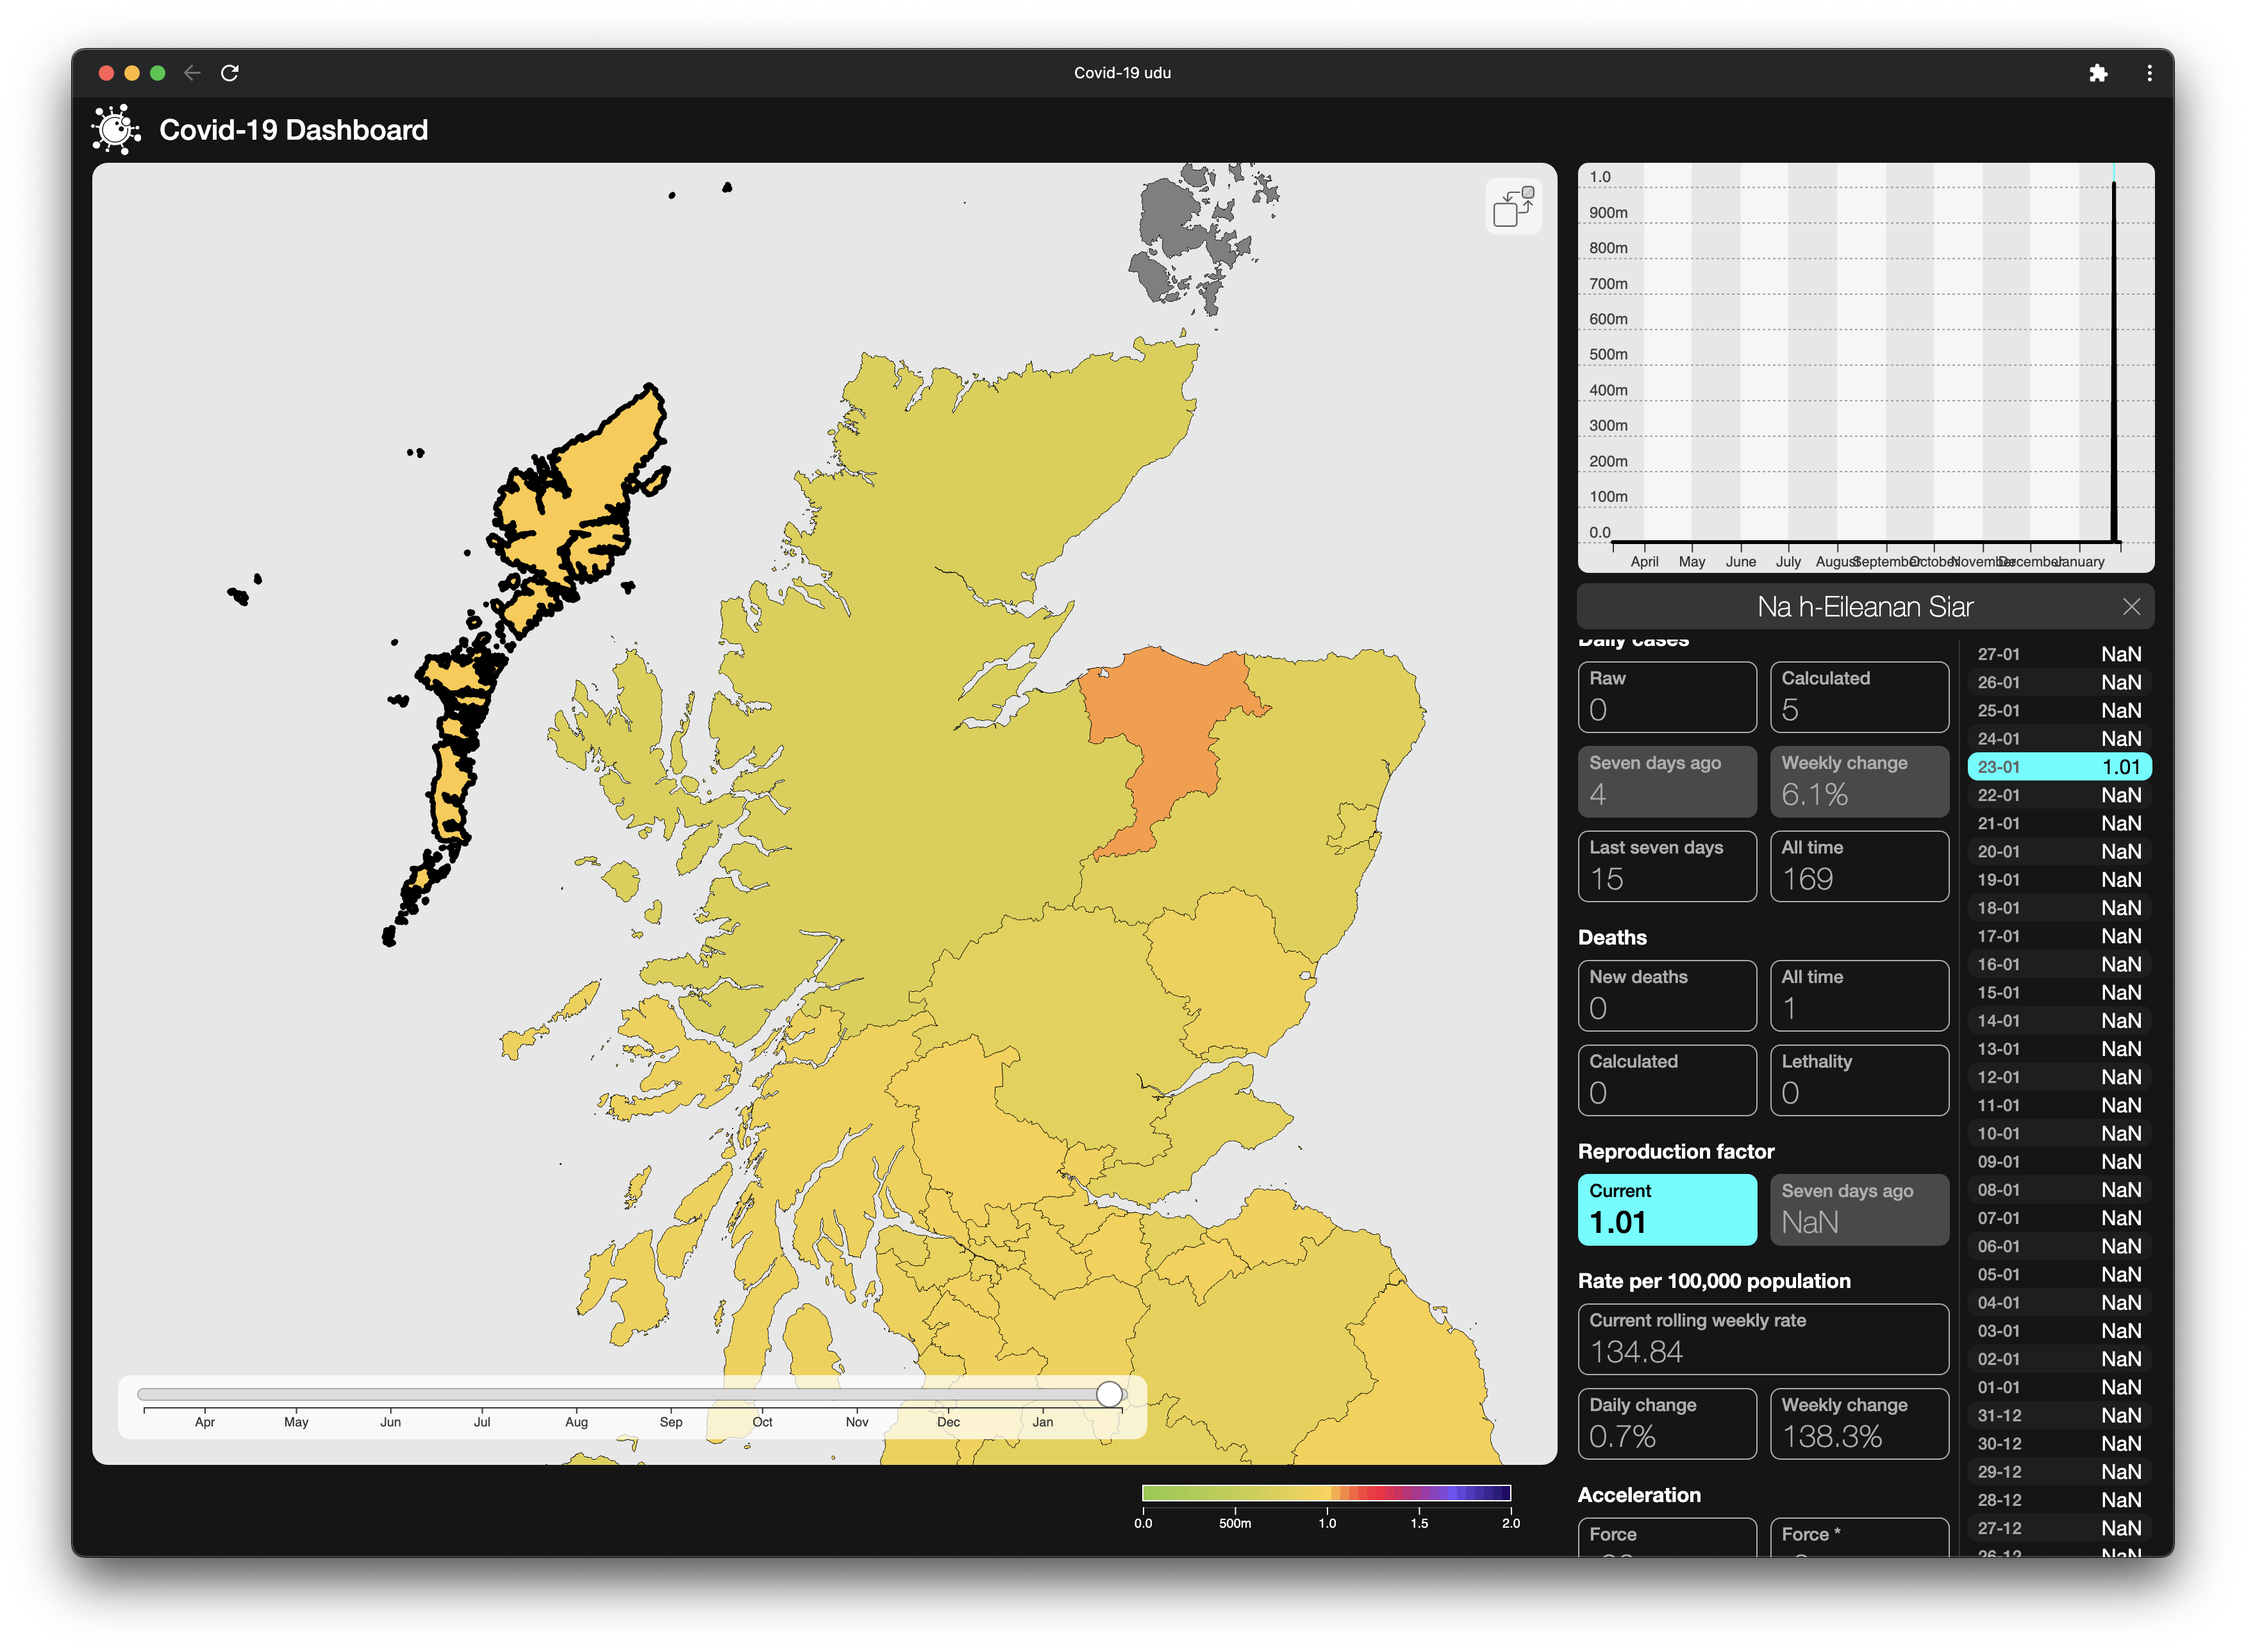Viewport: 2246px width, 1652px height.
Task: Click the cases Seven days ago card
Action: 1667,781
